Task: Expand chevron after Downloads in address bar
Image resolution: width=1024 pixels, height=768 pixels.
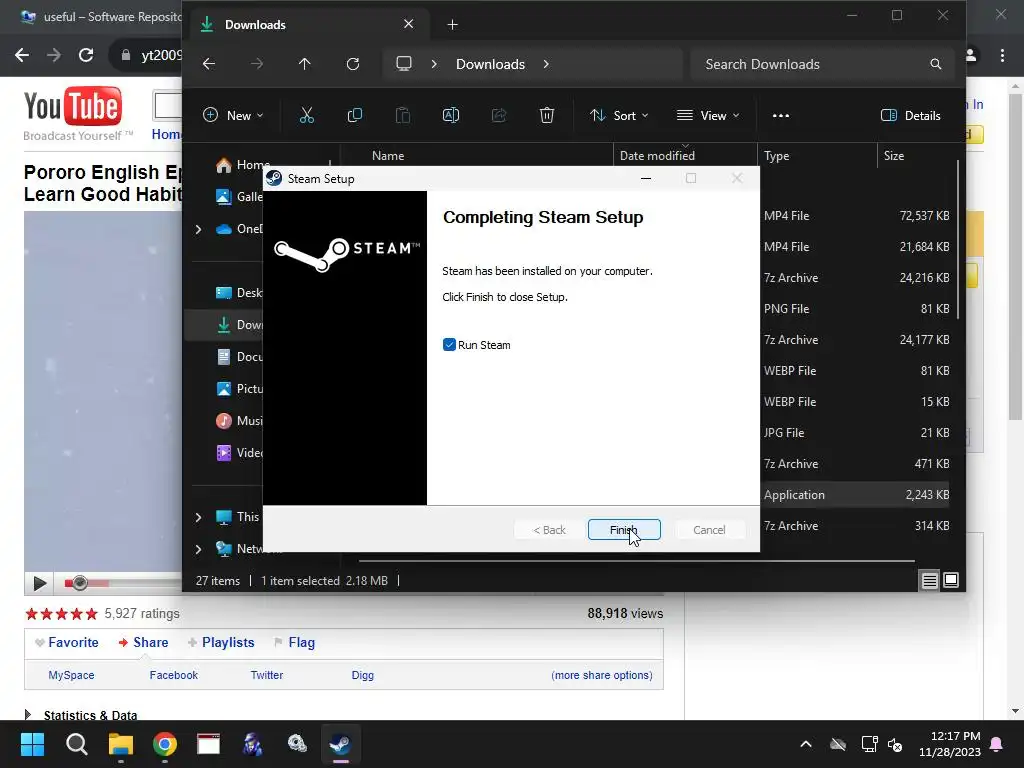Action: point(546,64)
